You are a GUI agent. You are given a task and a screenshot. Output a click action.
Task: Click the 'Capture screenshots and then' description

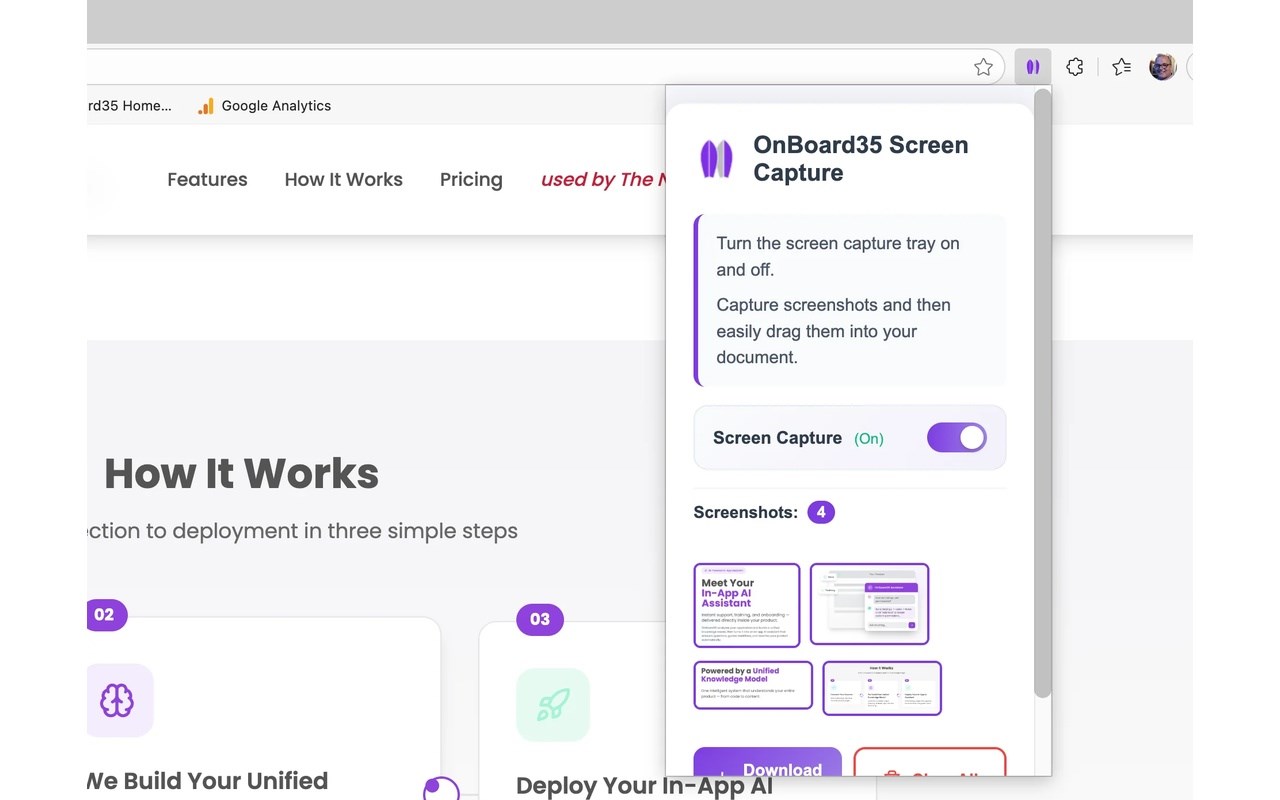(834, 331)
